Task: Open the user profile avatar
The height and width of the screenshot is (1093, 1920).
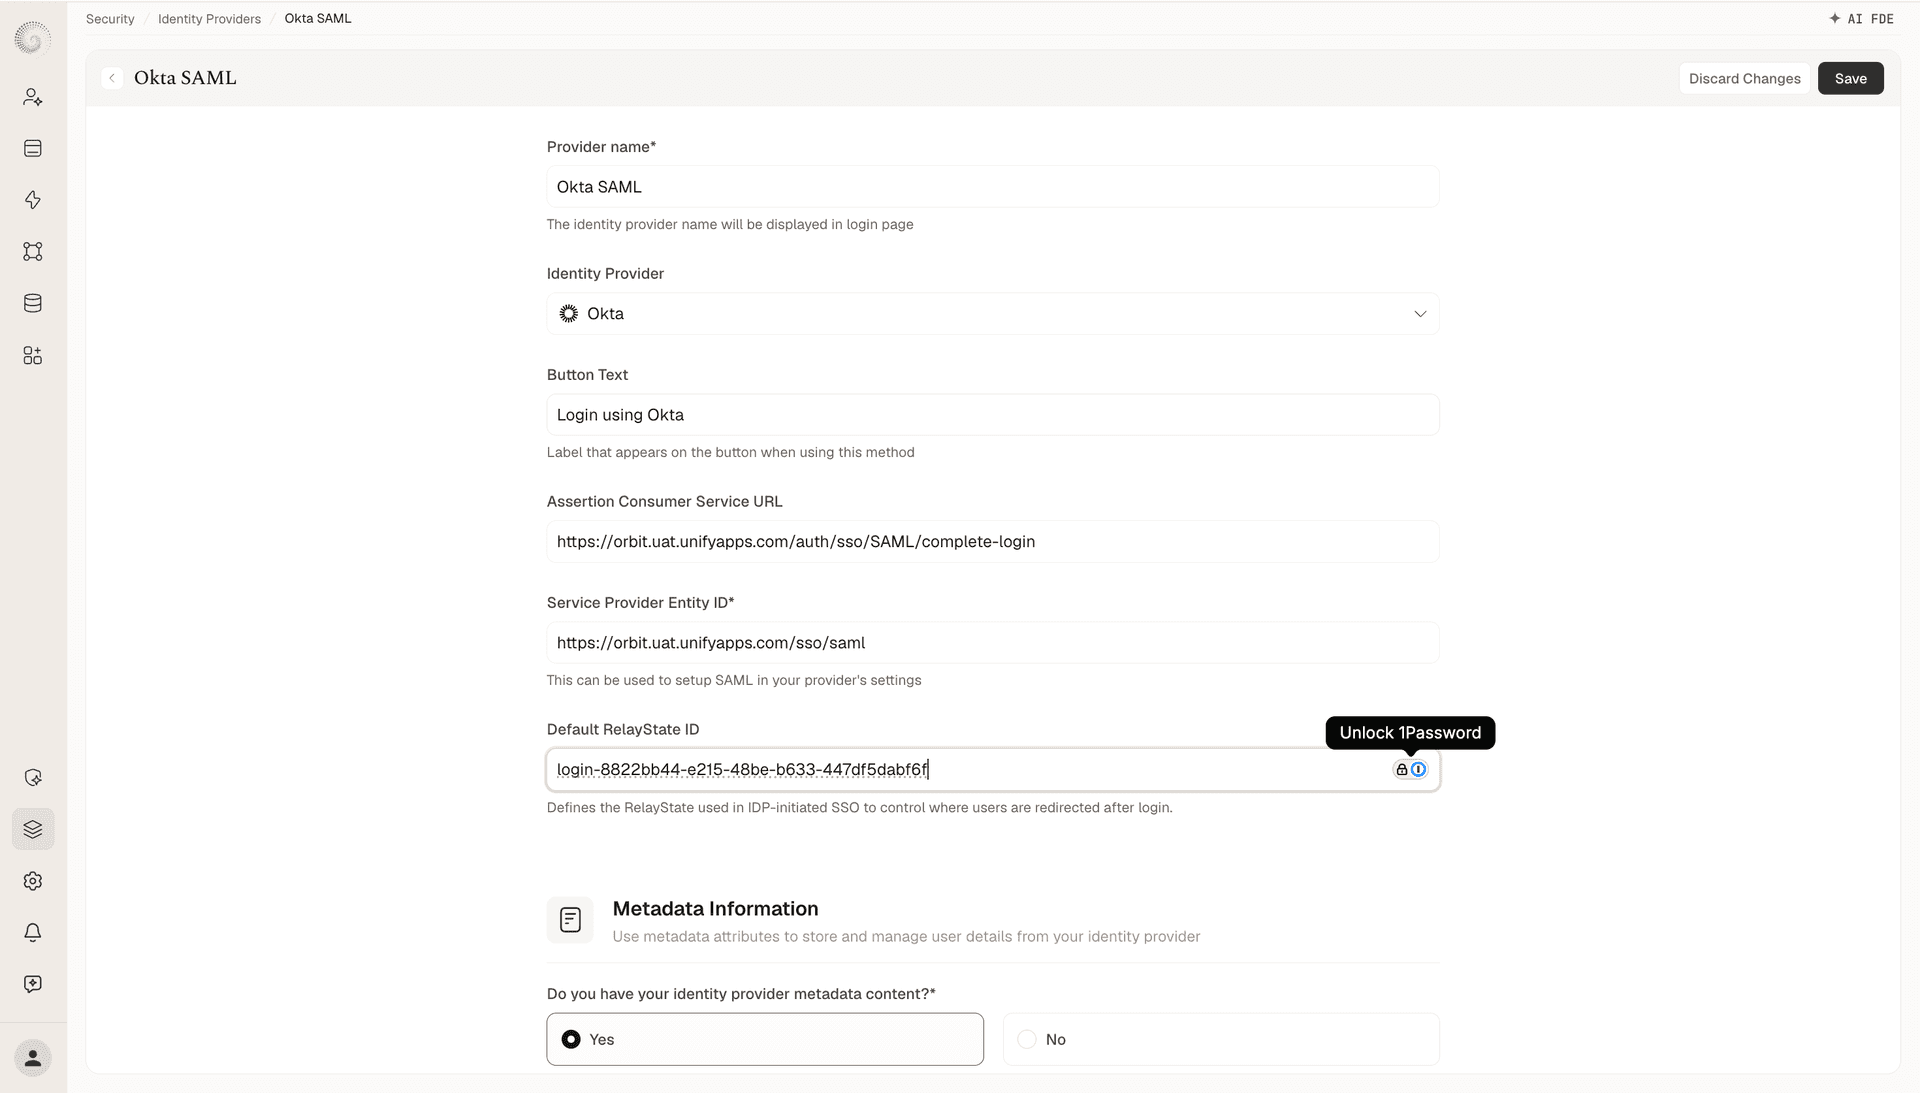Action: tap(33, 1058)
